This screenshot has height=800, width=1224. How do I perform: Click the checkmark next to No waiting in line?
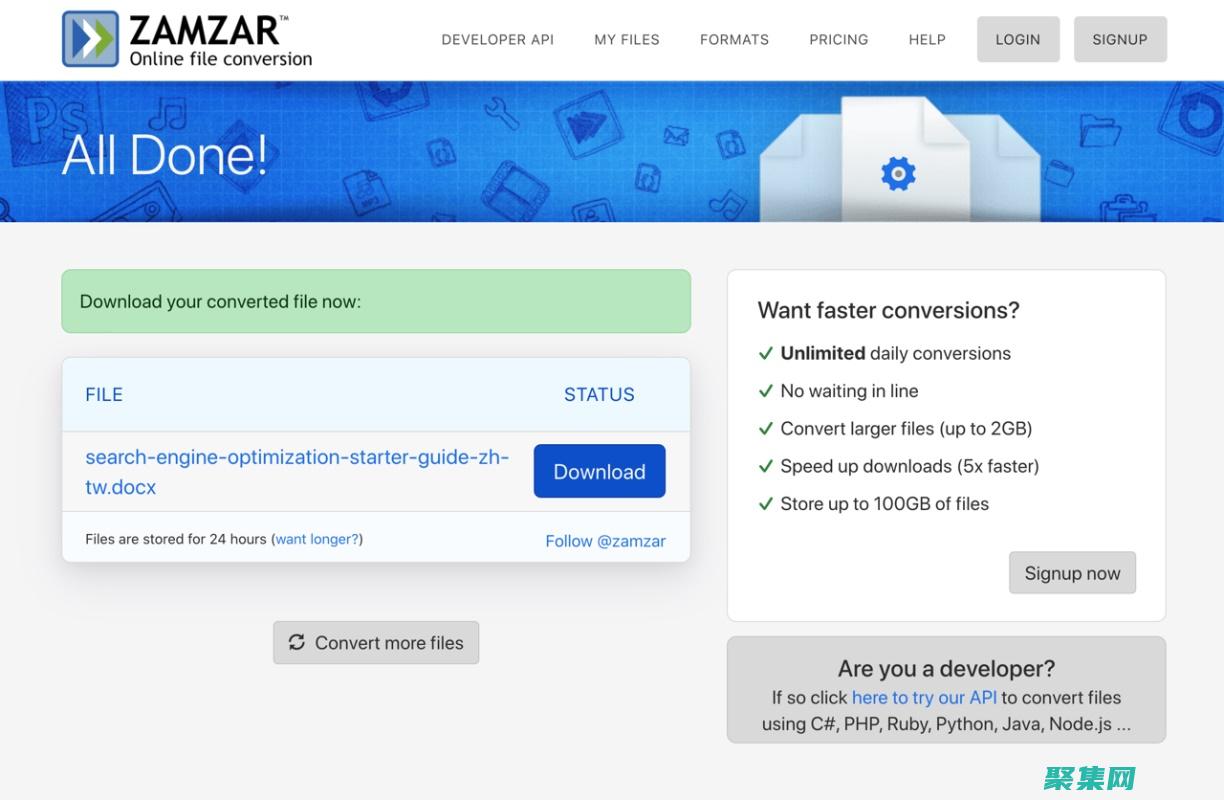[x=766, y=391]
